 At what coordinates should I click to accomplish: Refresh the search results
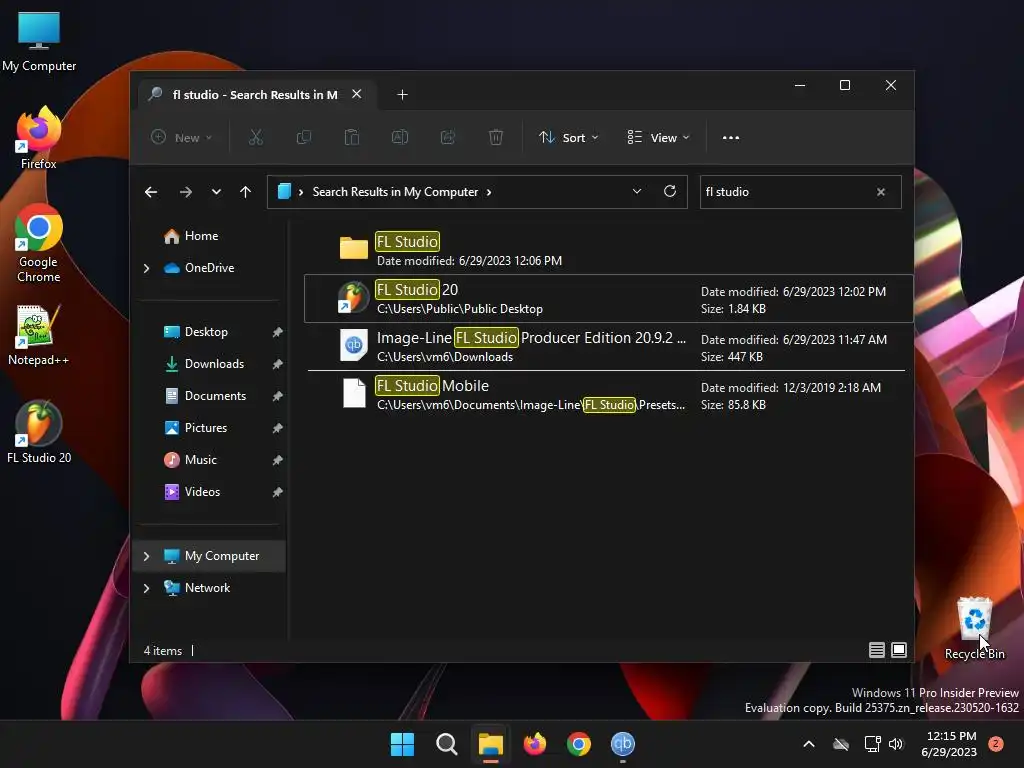(670, 191)
